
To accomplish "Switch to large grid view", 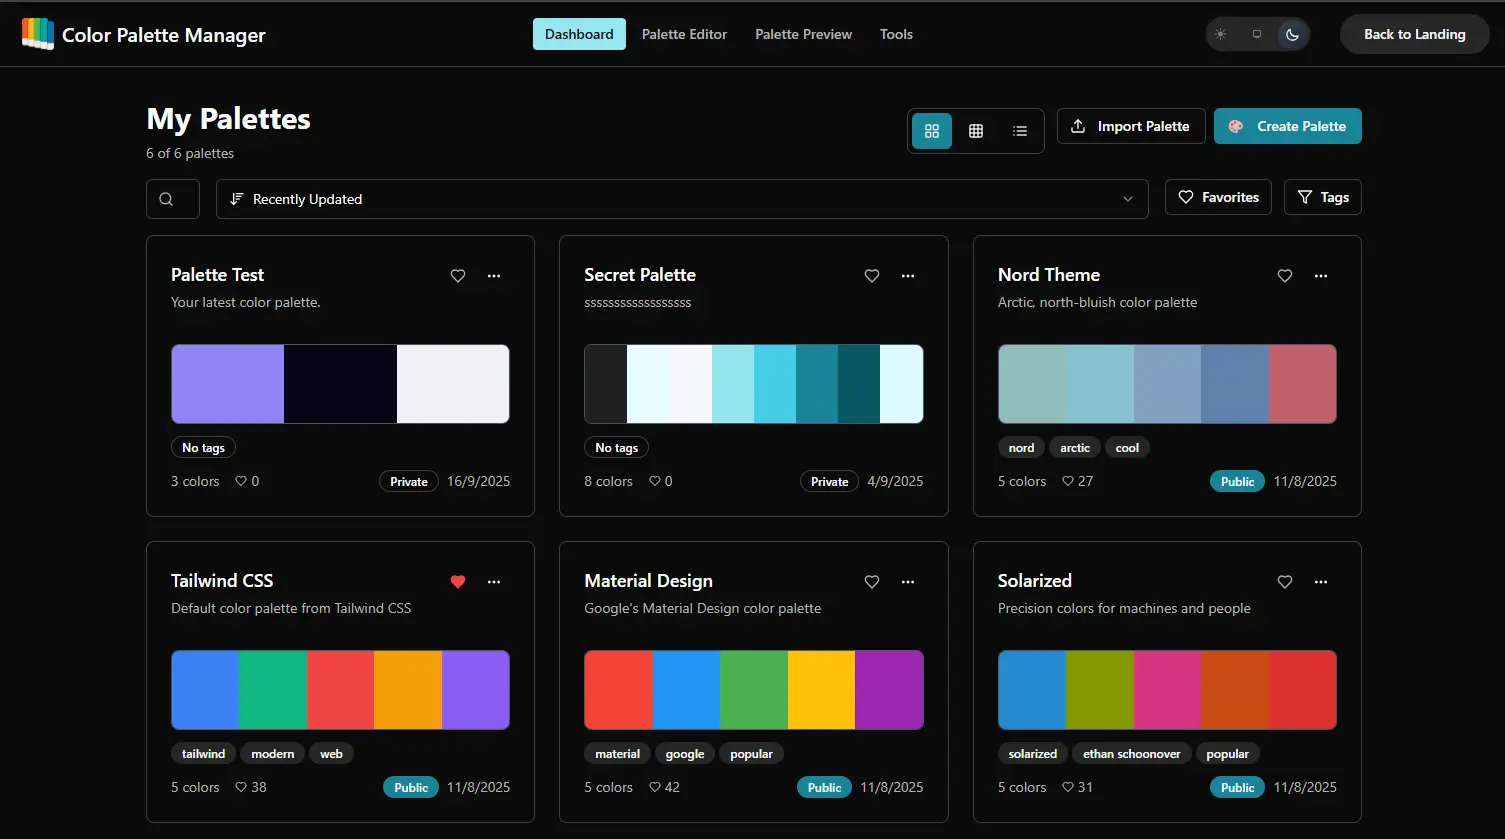I will coord(932,131).
